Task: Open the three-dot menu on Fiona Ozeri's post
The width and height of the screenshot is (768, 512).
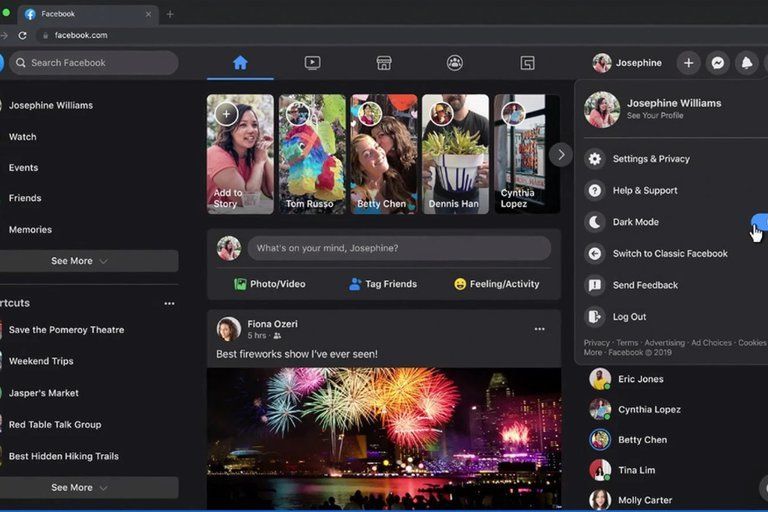Action: point(539,329)
